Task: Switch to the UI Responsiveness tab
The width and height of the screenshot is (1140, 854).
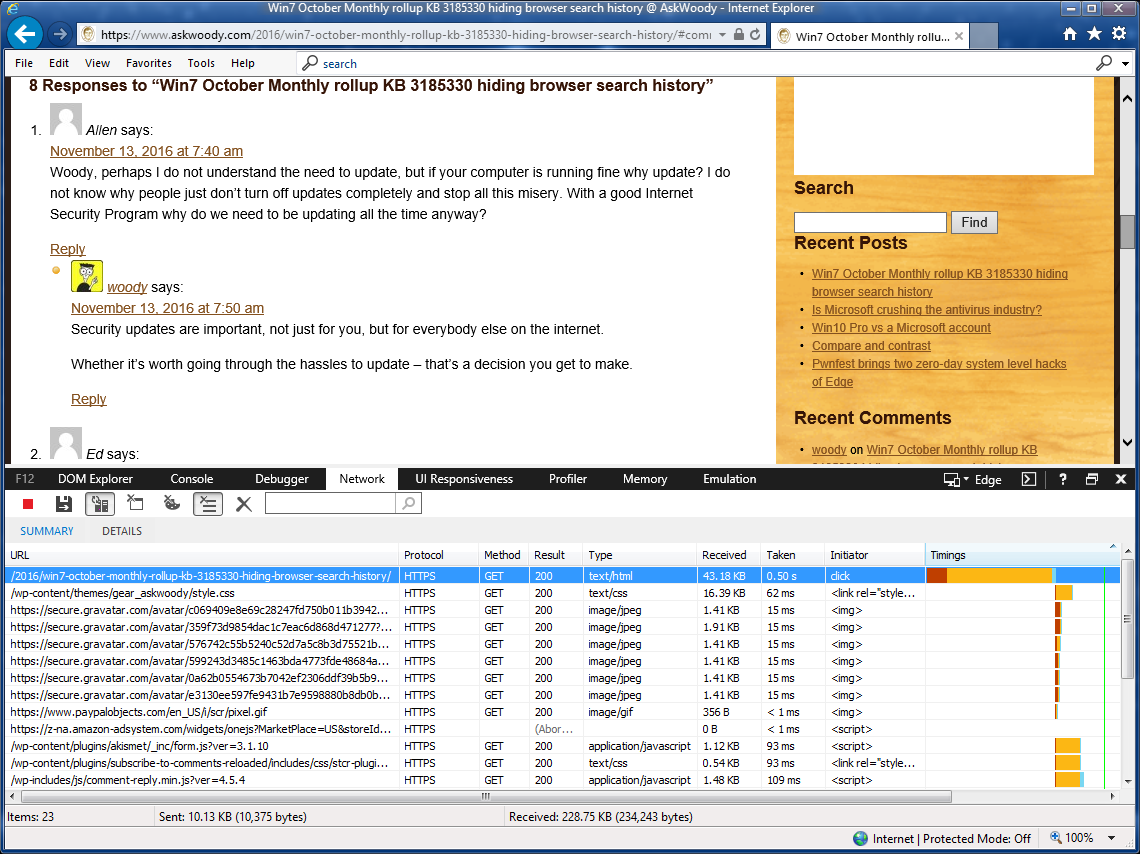Action: click(464, 479)
